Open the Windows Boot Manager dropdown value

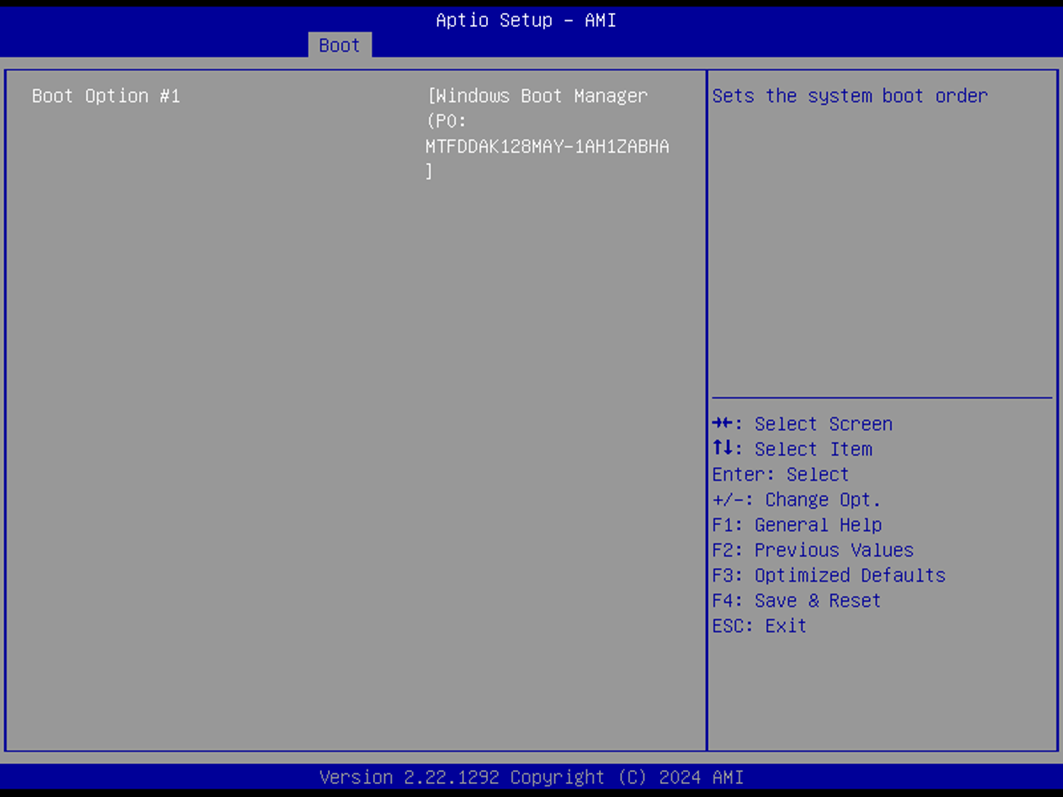tap(537, 96)
